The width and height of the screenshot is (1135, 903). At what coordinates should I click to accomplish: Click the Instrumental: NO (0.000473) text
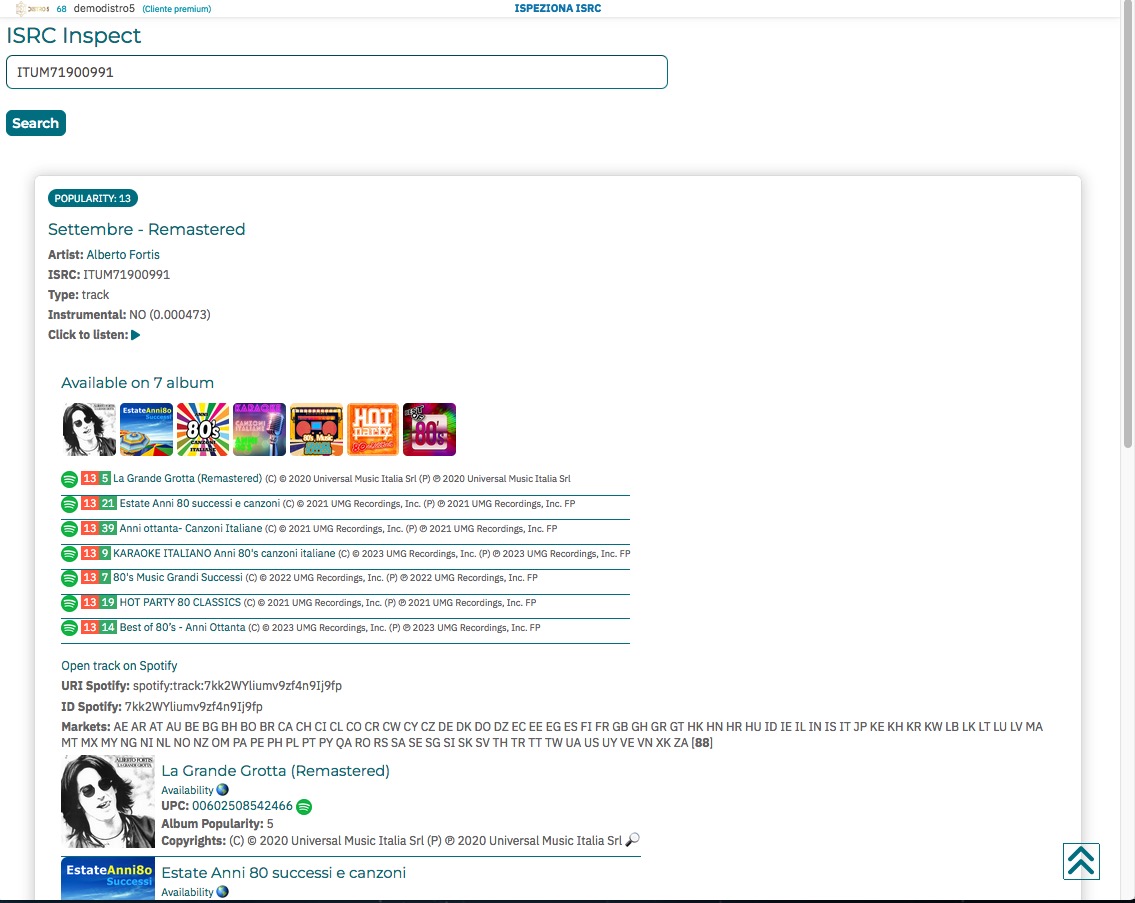[x=129, y=315]
